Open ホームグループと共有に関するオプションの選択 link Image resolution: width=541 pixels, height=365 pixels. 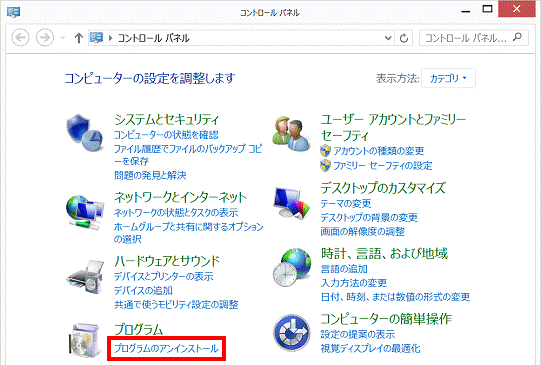(x=189, y=233)
